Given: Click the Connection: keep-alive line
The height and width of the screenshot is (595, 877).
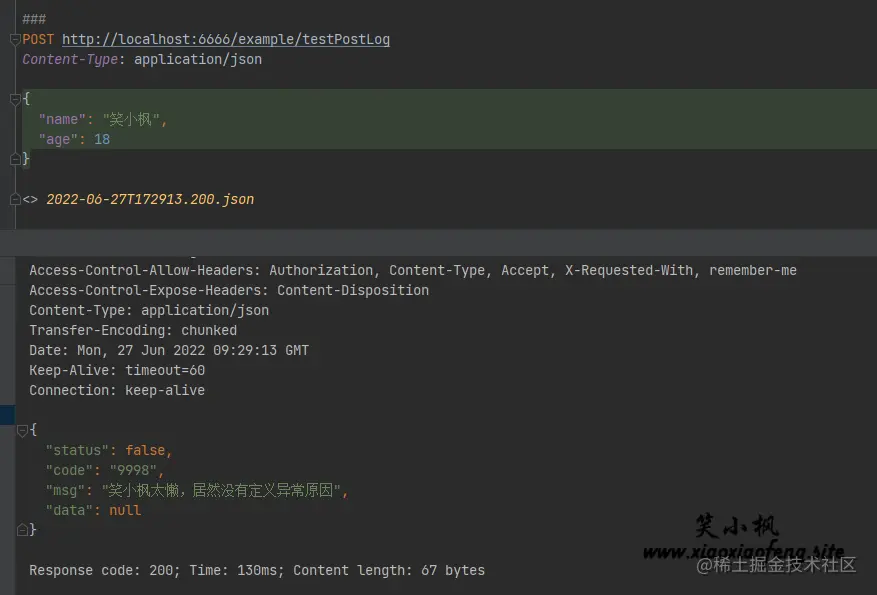Looking at the screenshot, I should pyautogui.click(x=117, y=390).
